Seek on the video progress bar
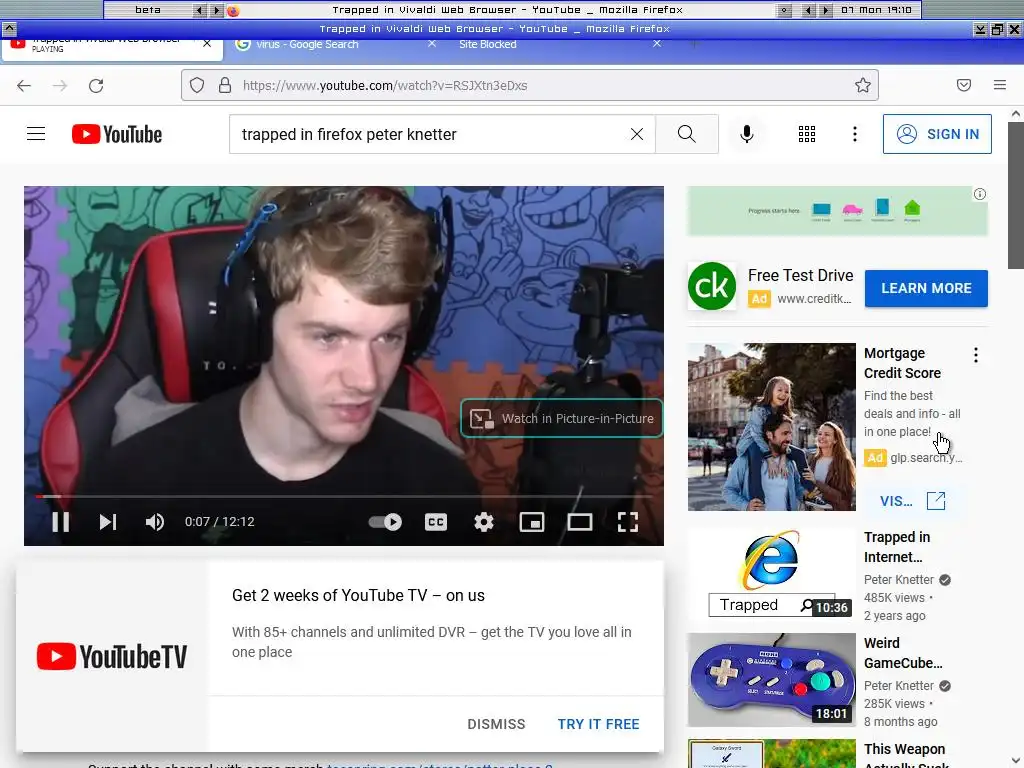This screenshot has width=1024, height=768. (x=344, y=497)
